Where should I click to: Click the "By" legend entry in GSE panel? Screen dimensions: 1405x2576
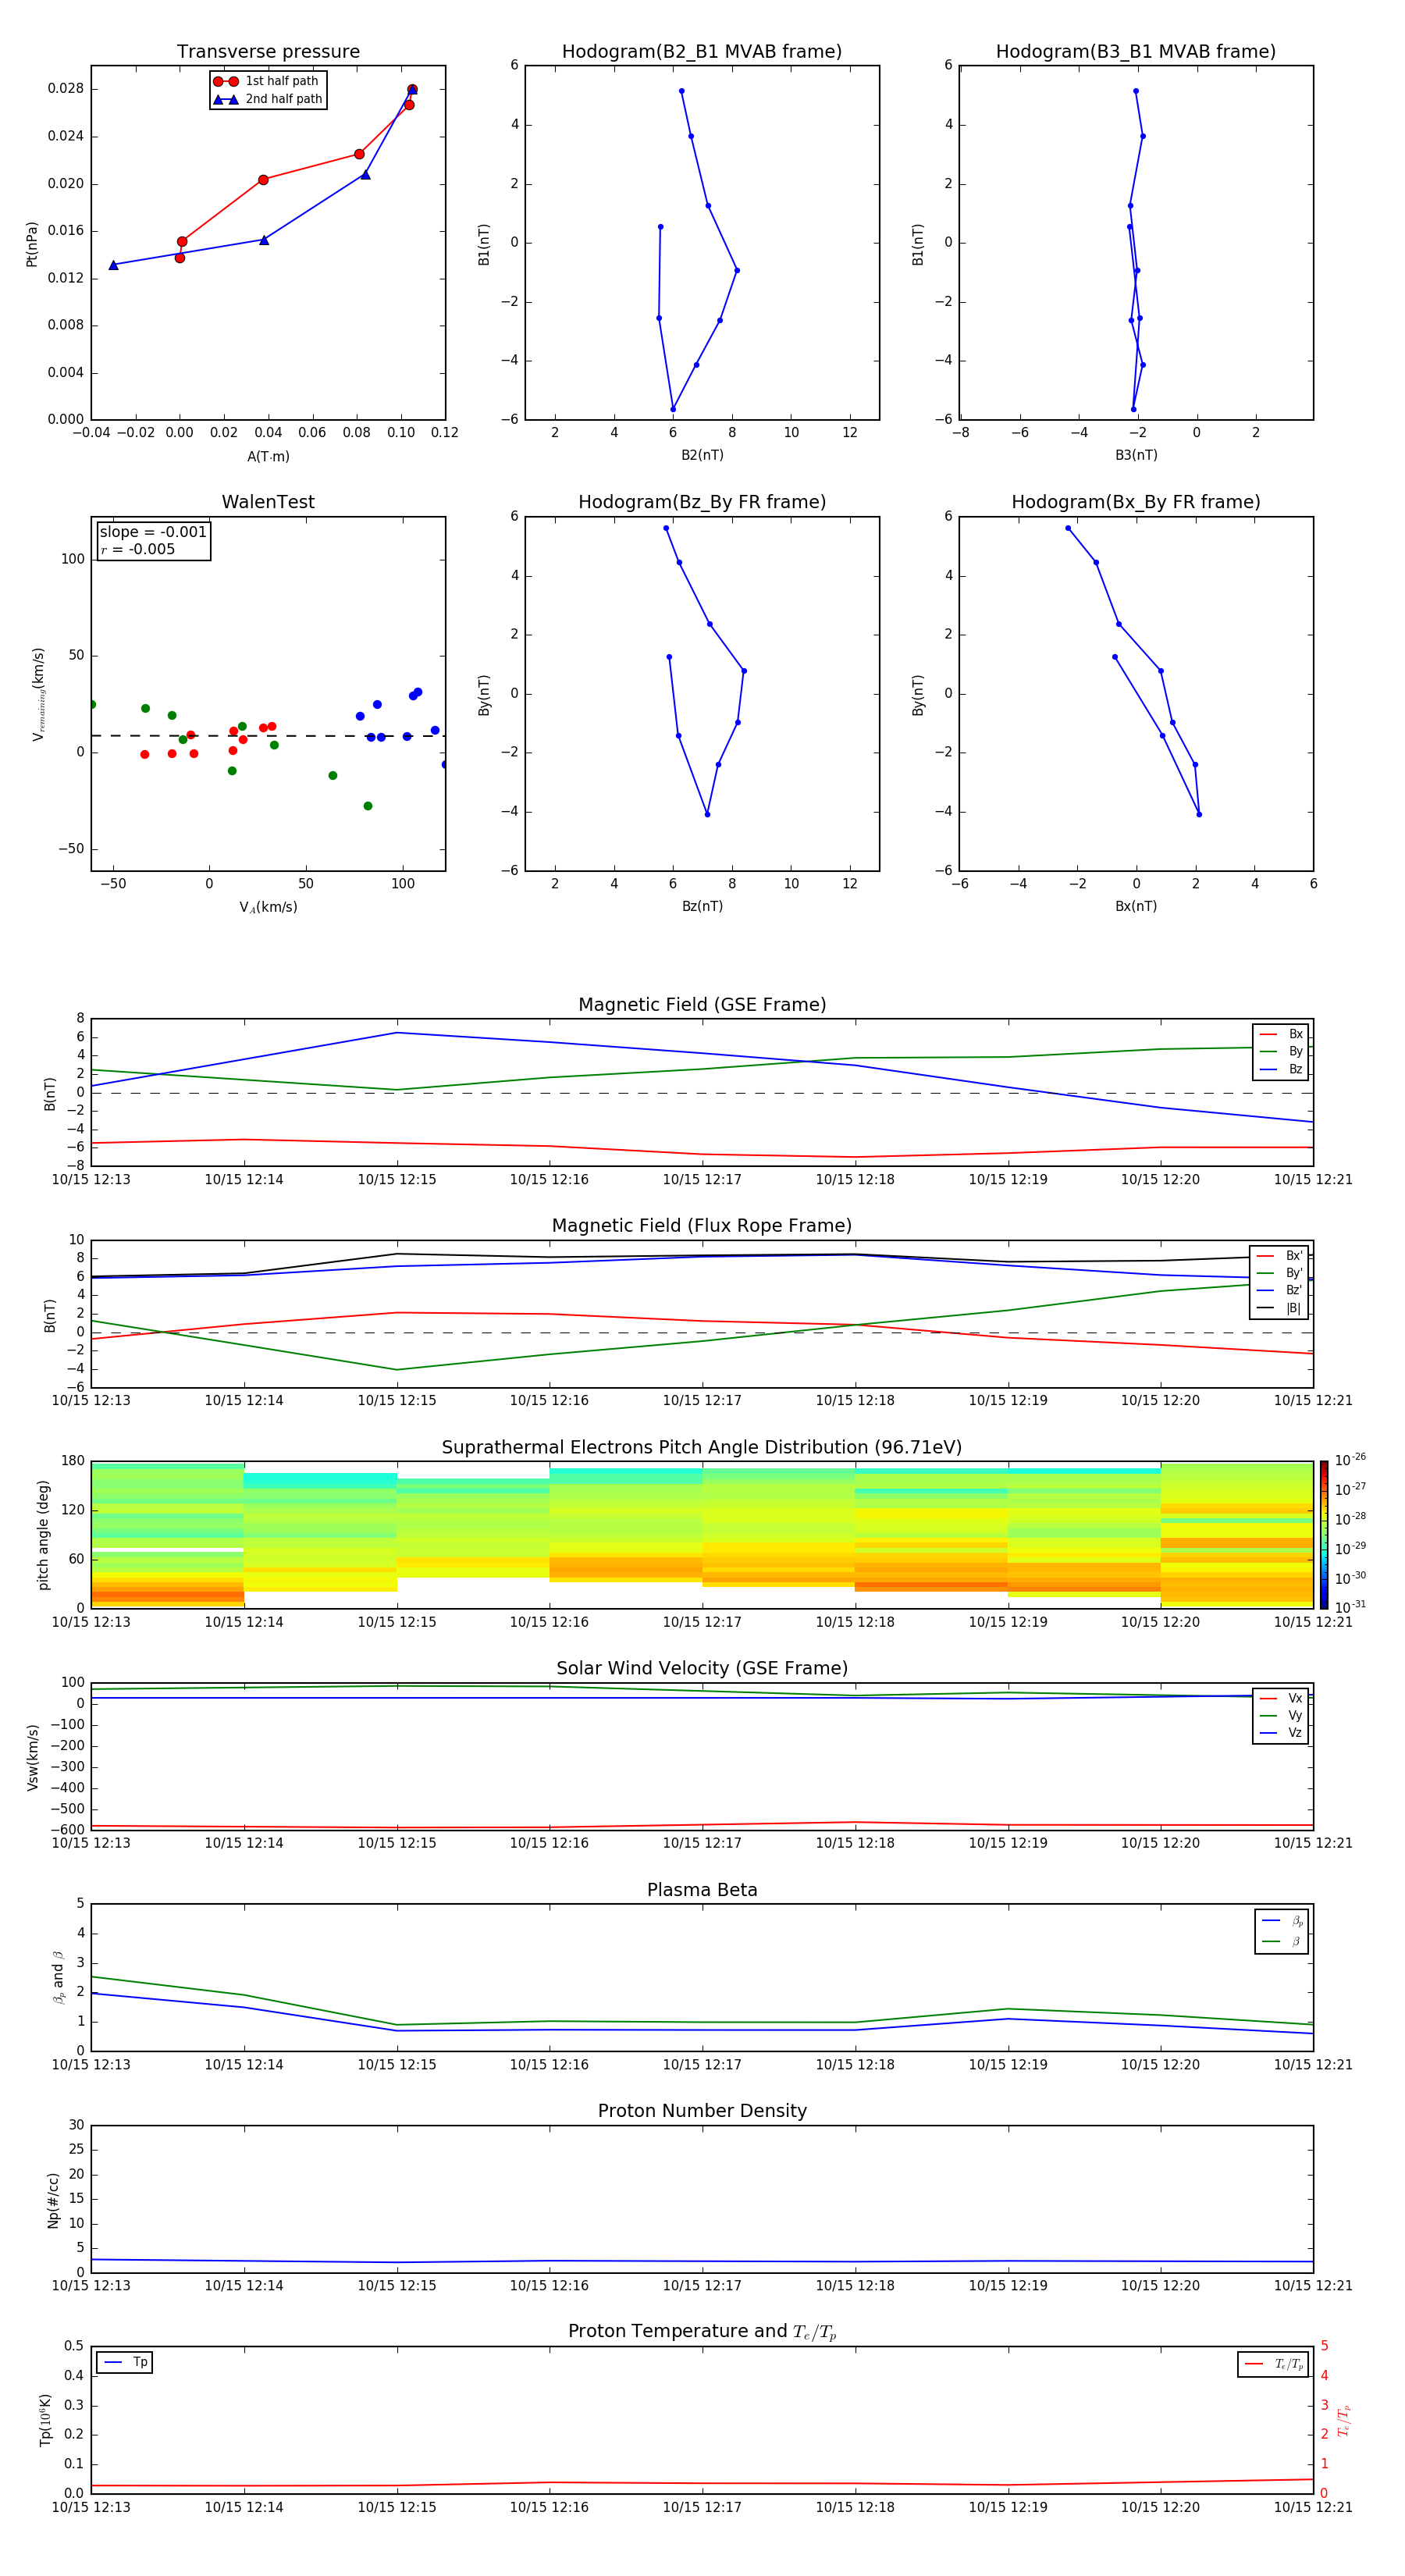[1281, 1051]
